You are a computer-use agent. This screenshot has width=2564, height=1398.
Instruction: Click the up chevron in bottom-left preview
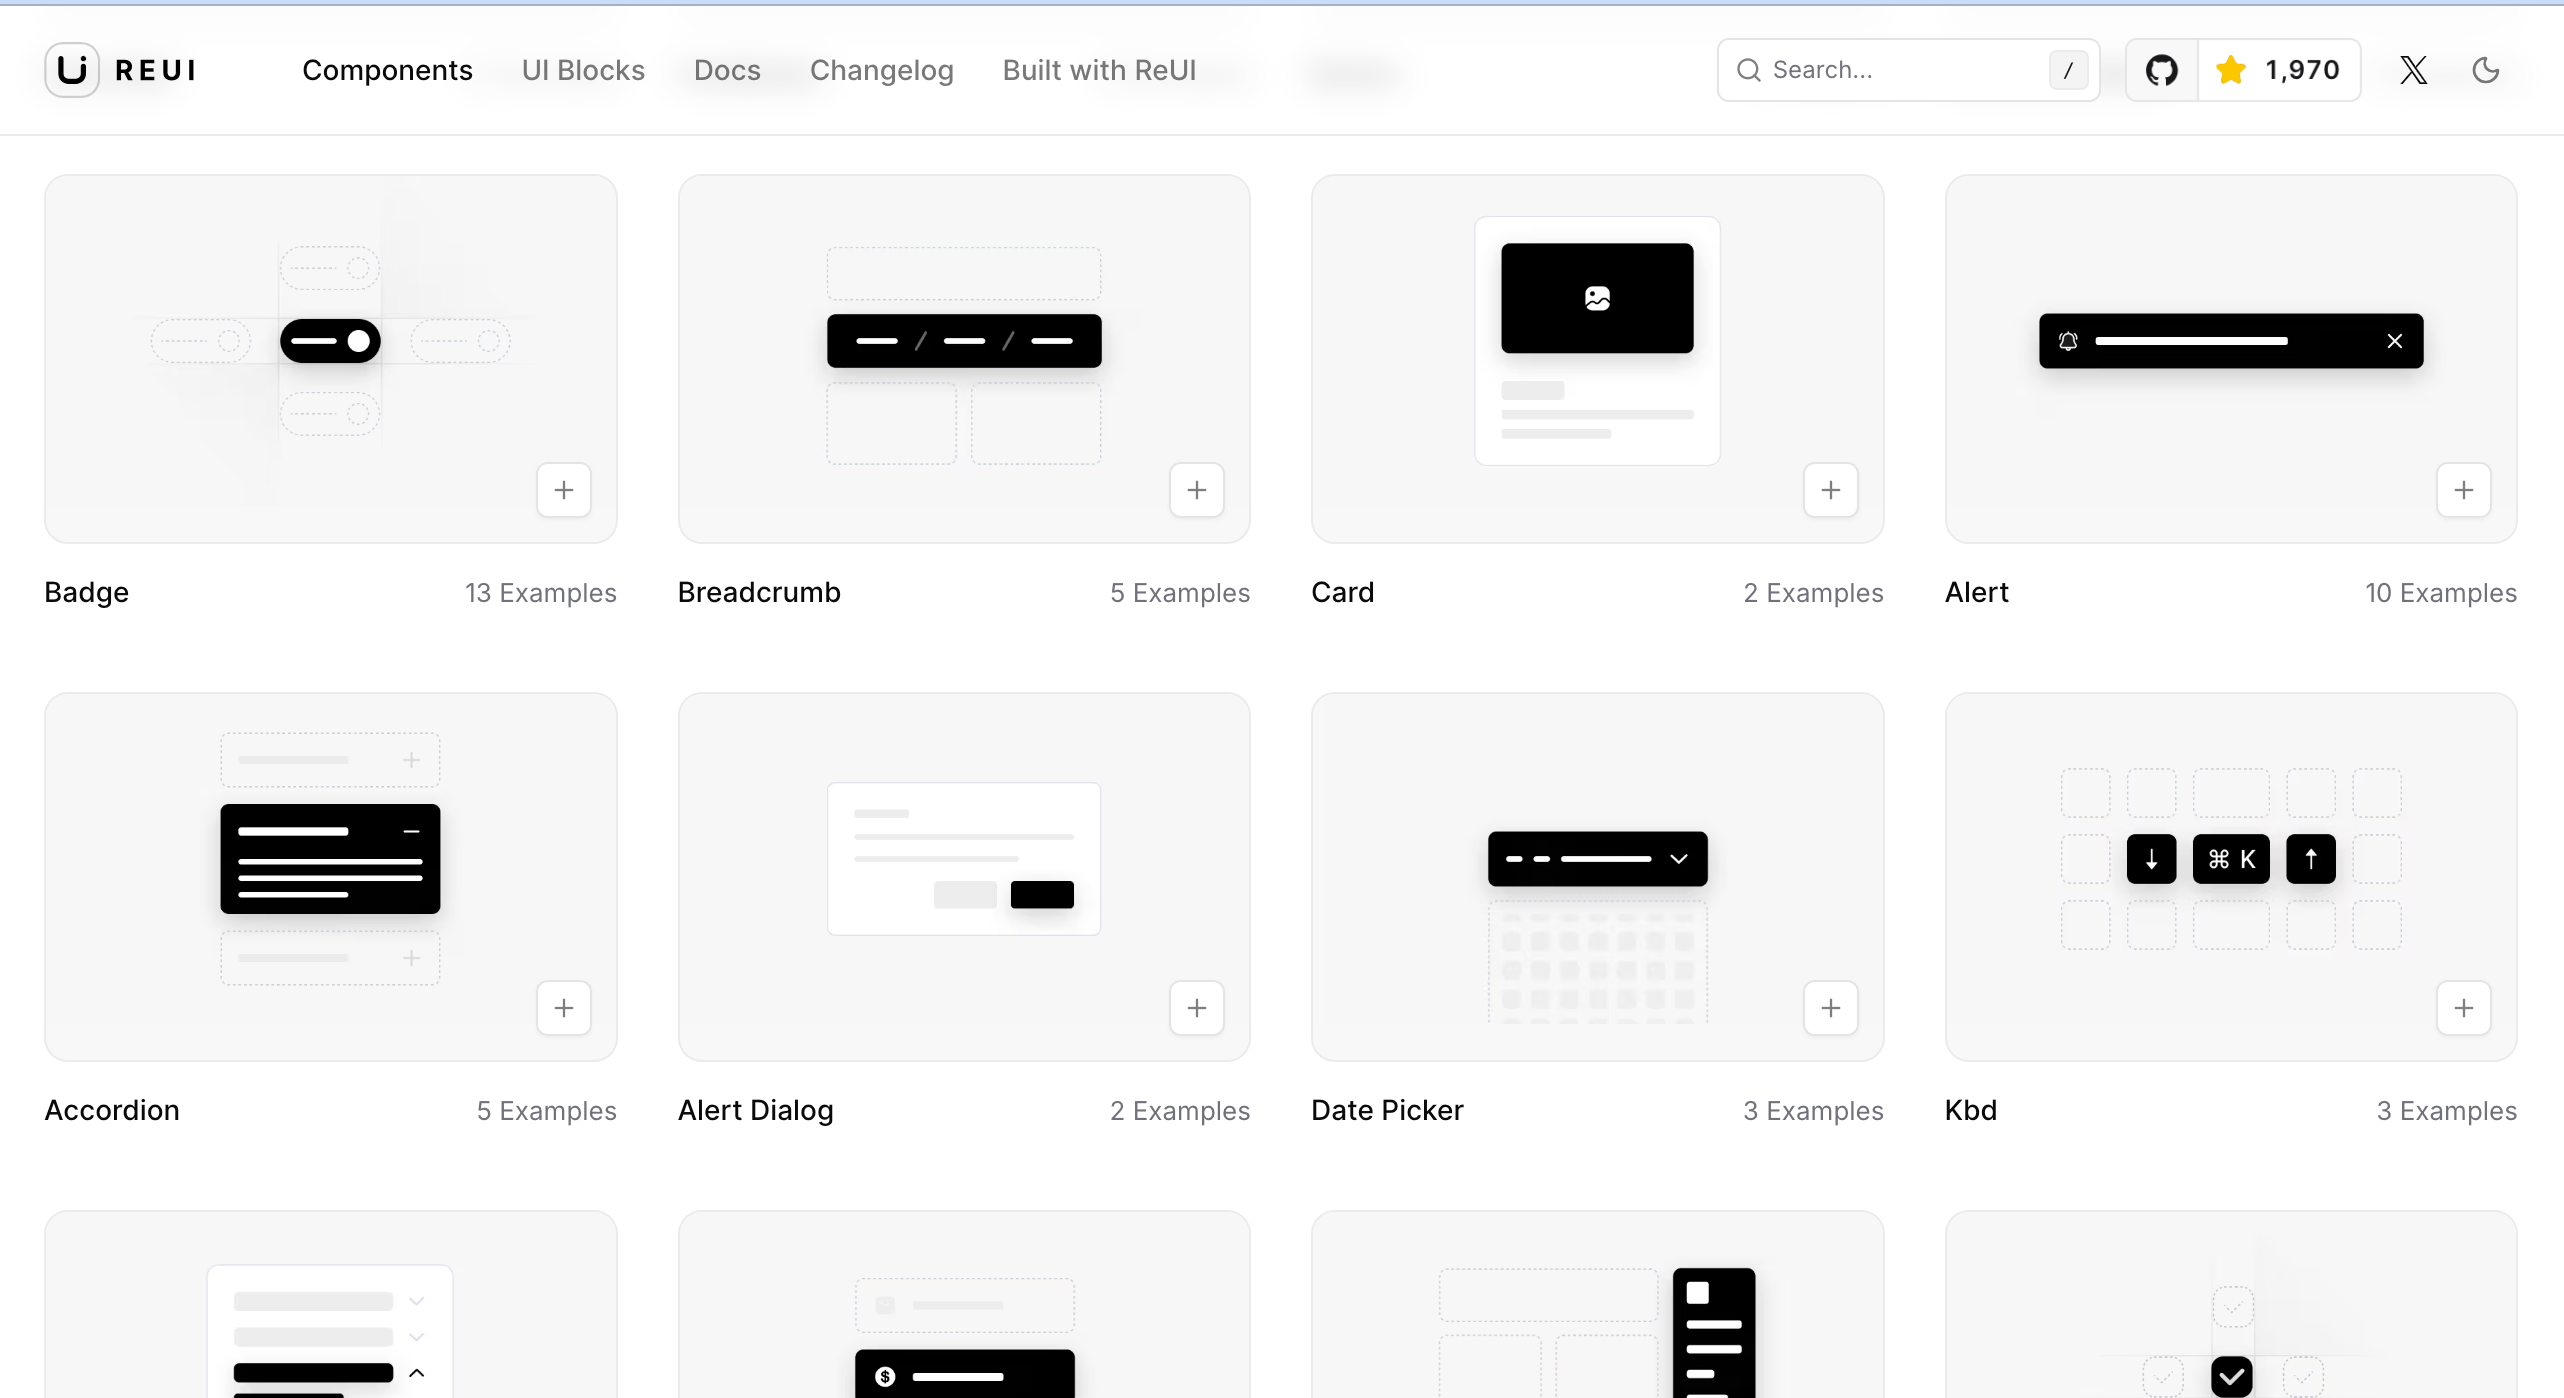[x=417, y=1373]
